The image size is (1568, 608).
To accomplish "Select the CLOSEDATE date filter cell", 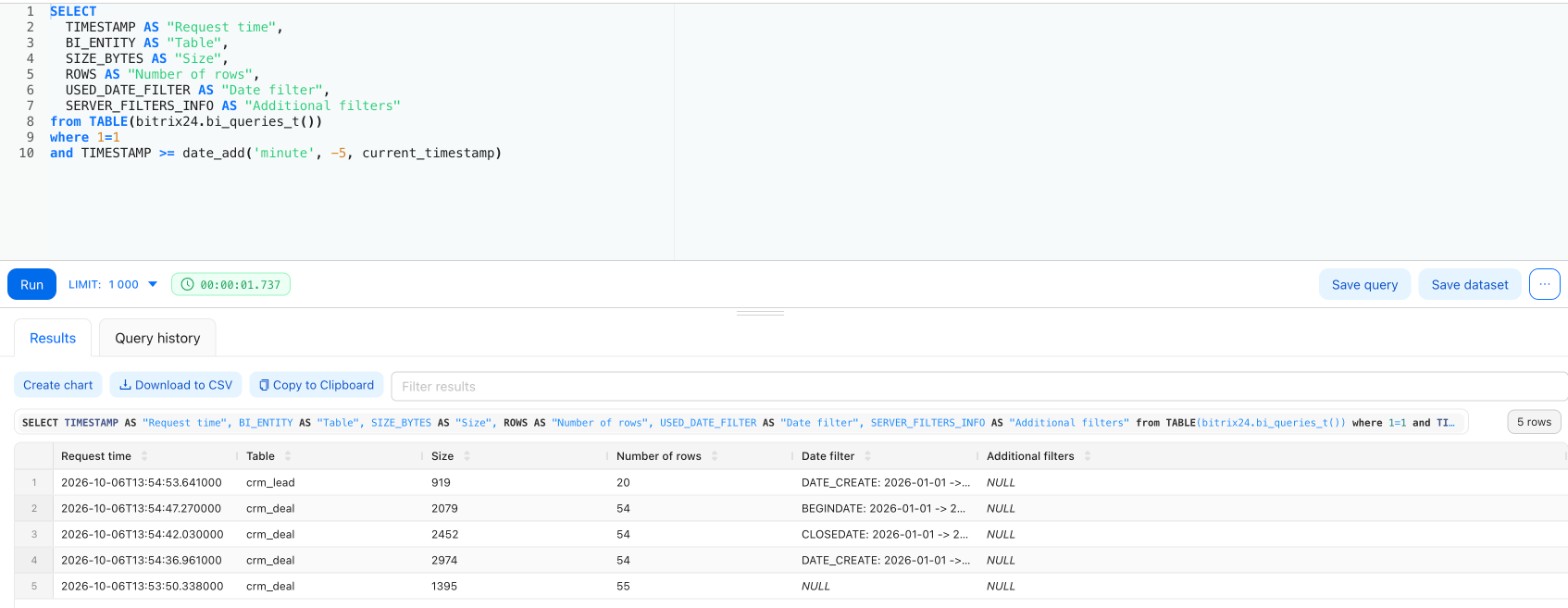I will tap(885, 534).
